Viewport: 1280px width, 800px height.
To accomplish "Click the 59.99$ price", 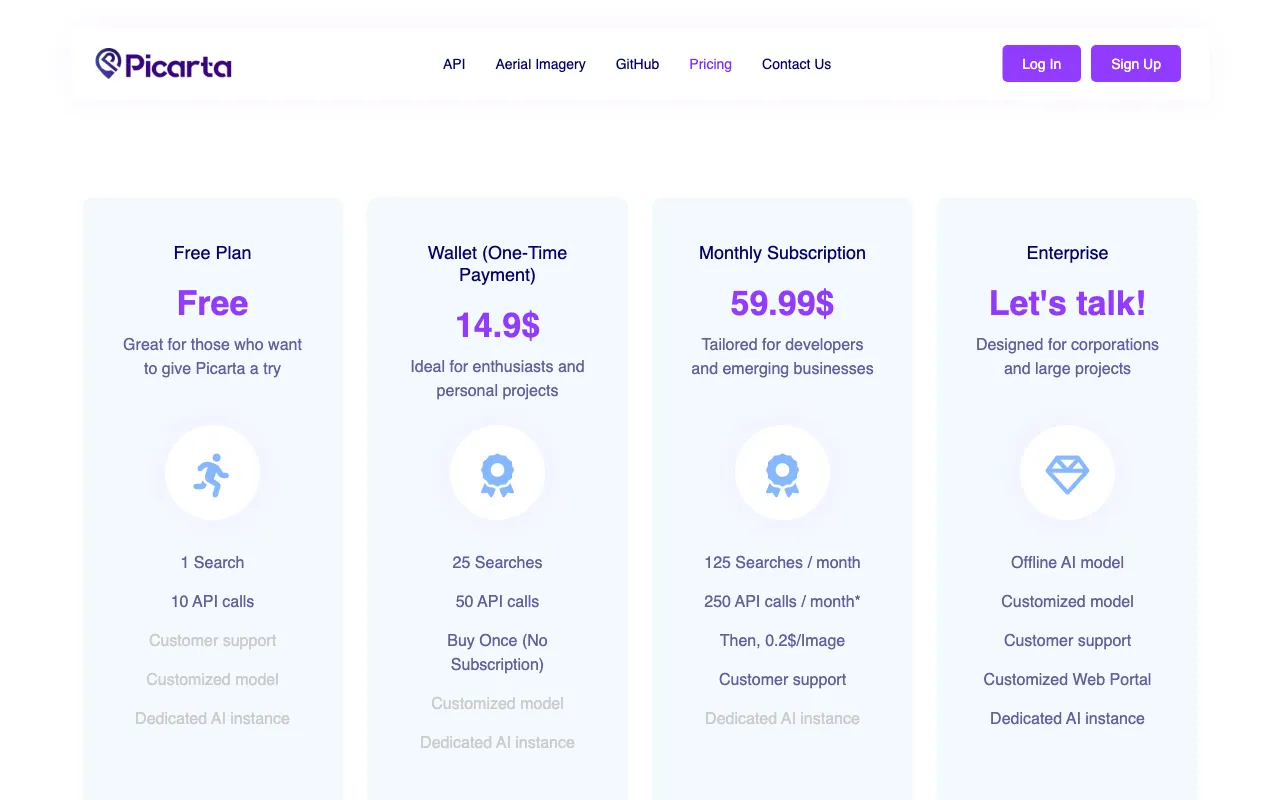I will pyautogui.click(x=782, y=303).
